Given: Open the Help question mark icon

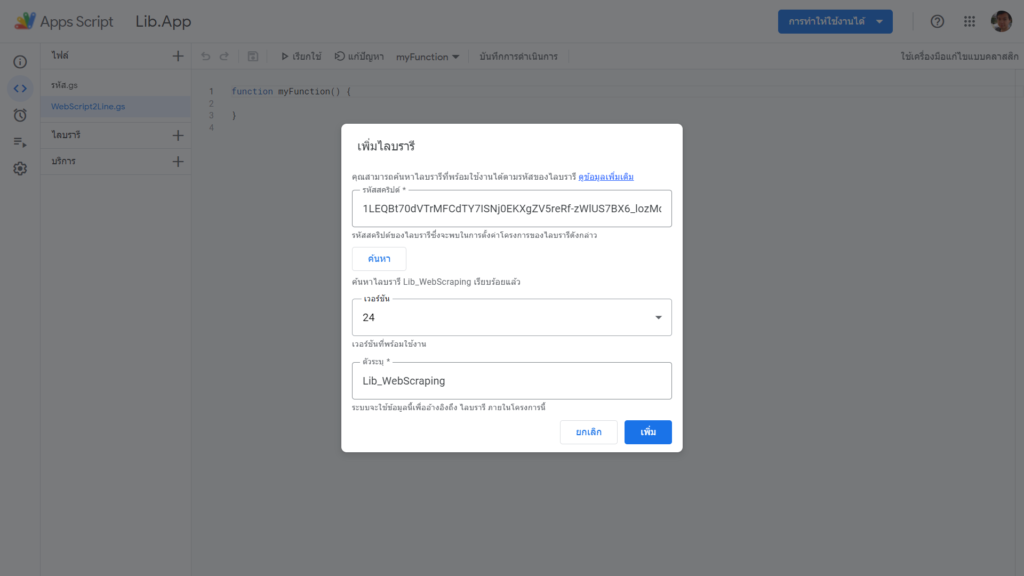Looking at the screenshot, I should click(x=937, y=22).
